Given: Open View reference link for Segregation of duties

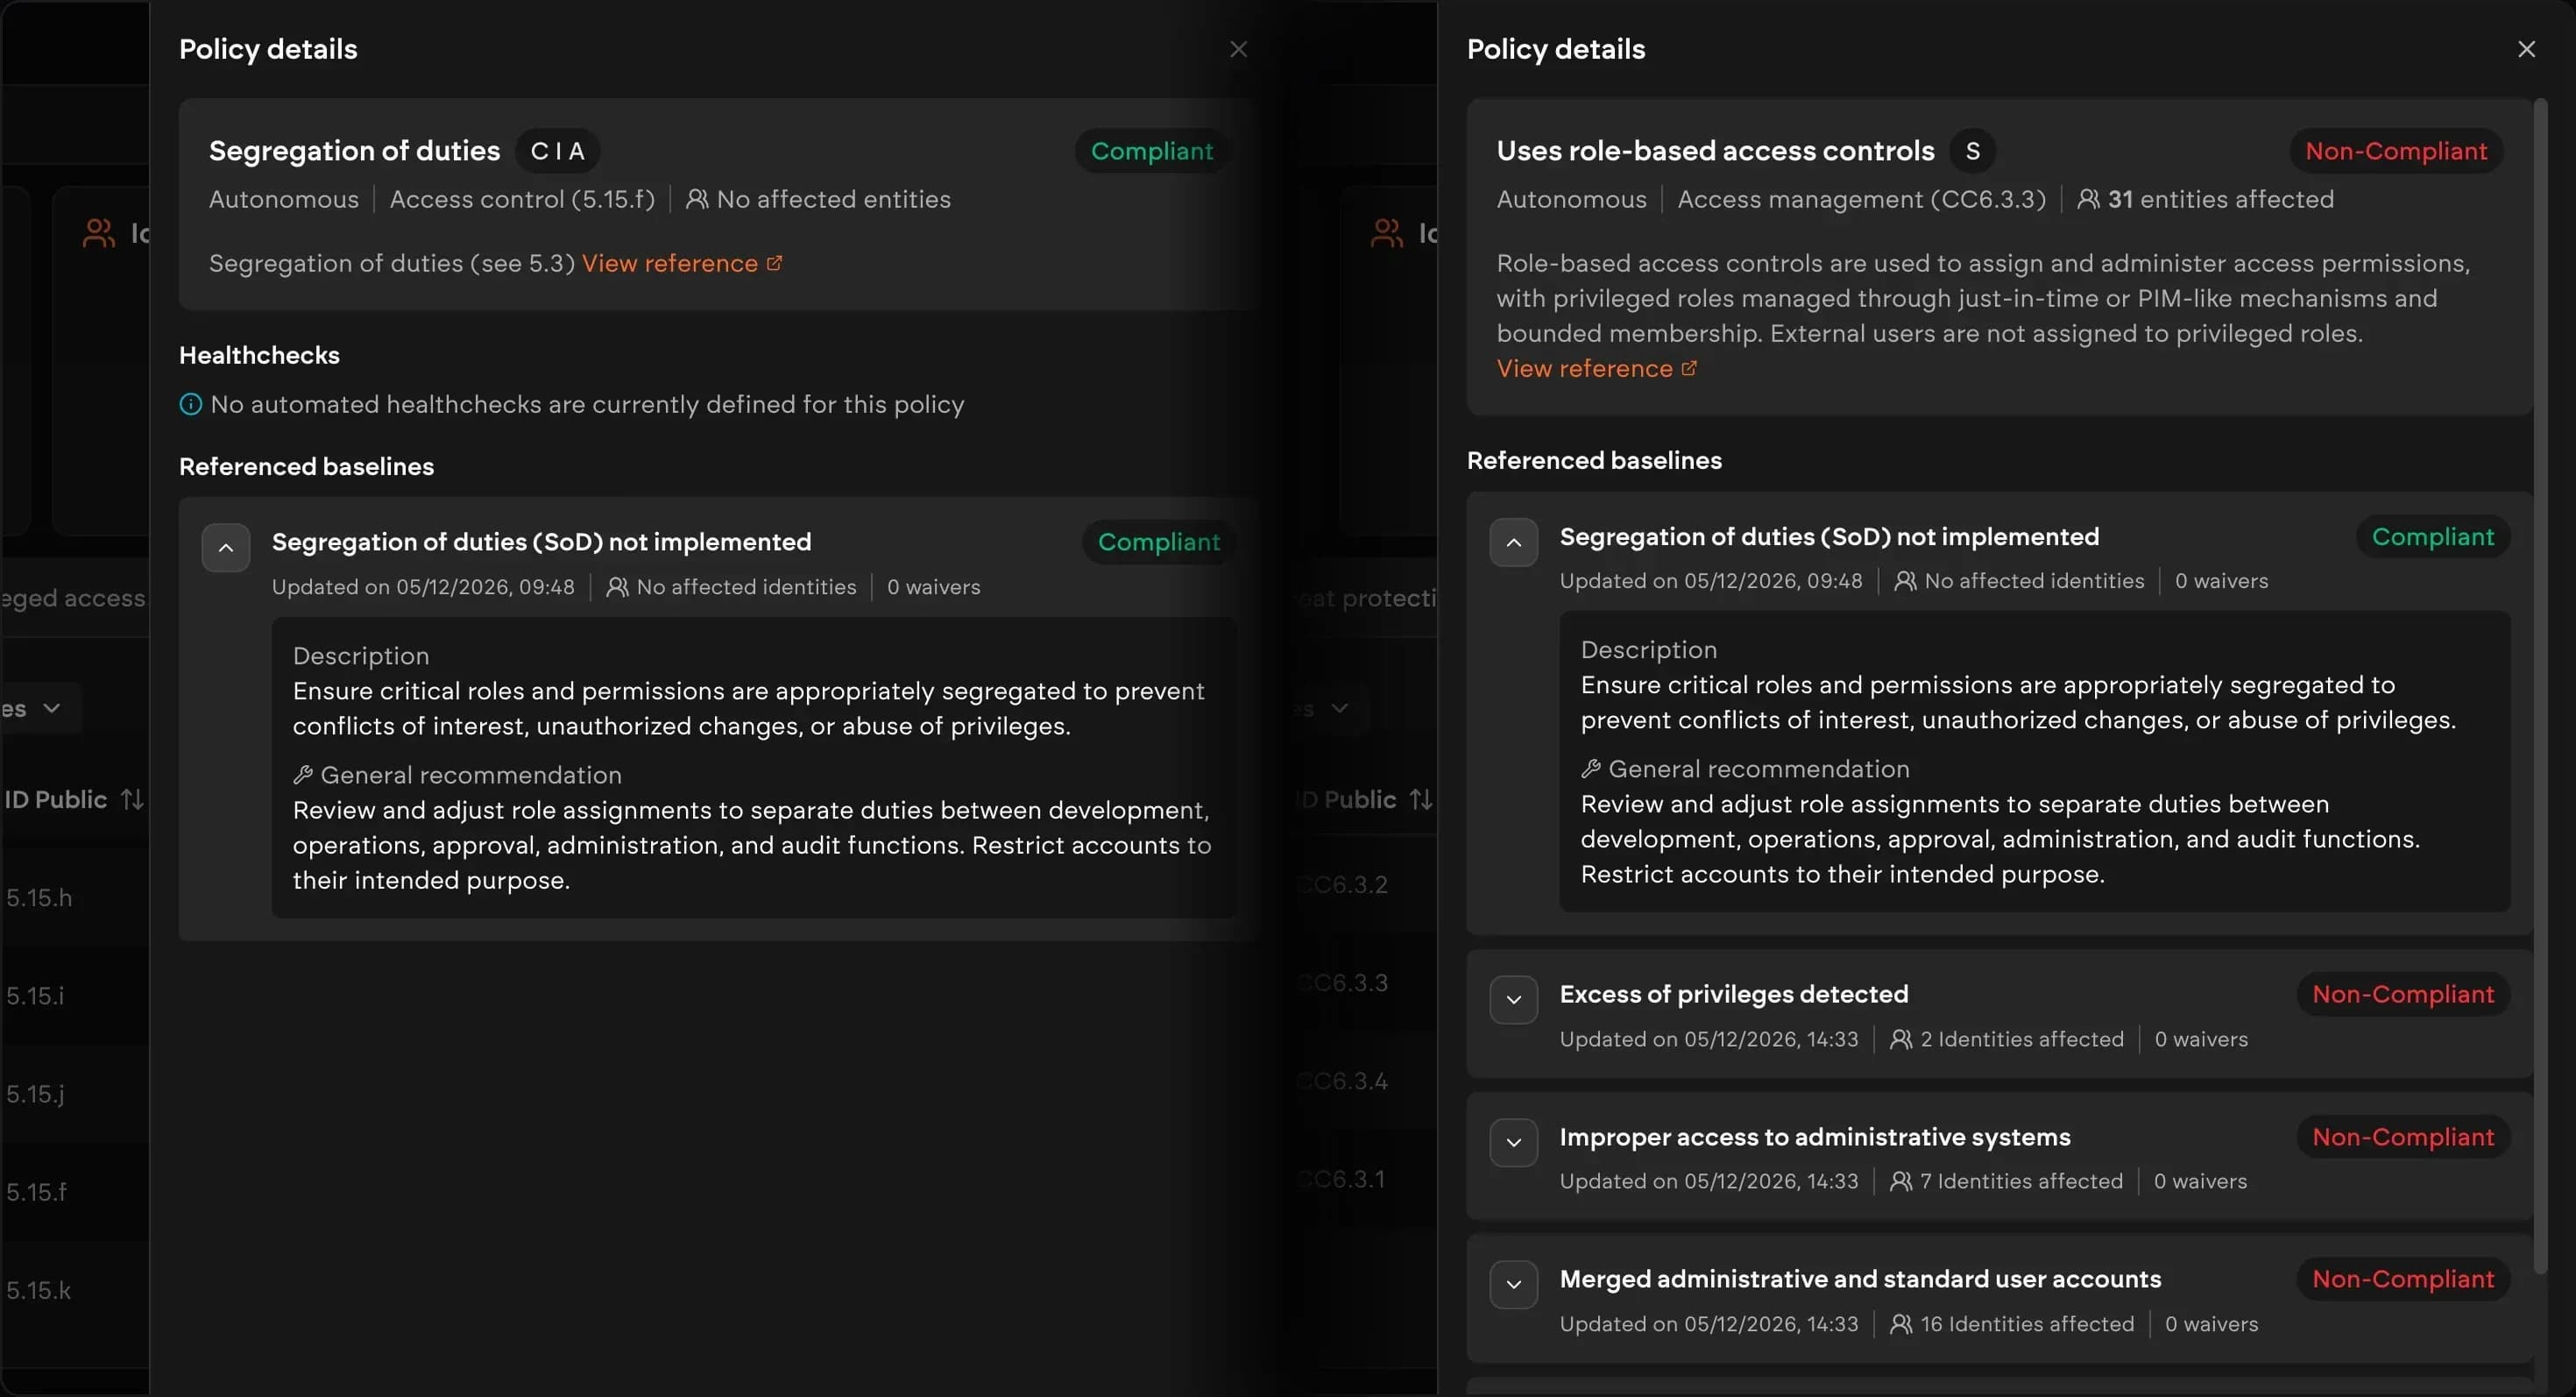Looking at the screenshot, I should 682,263.
